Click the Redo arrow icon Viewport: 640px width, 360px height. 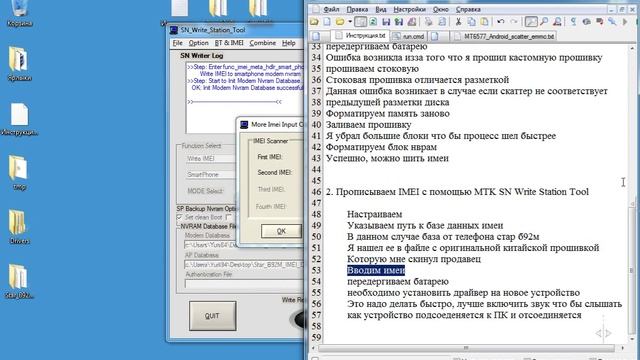[514, 22]
